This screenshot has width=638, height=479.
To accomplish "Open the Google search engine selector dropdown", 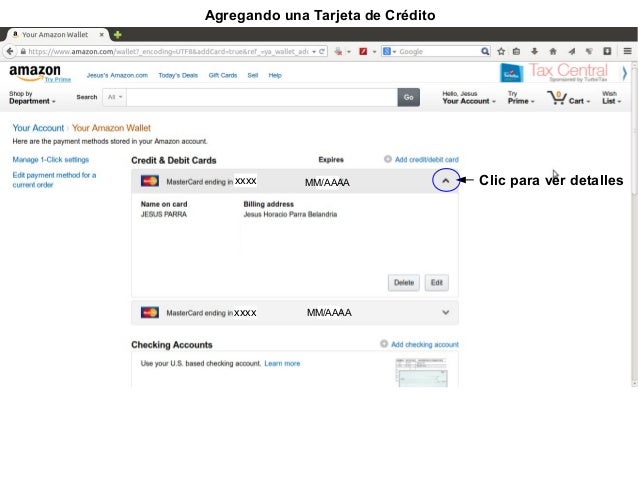I will point(389,51).
